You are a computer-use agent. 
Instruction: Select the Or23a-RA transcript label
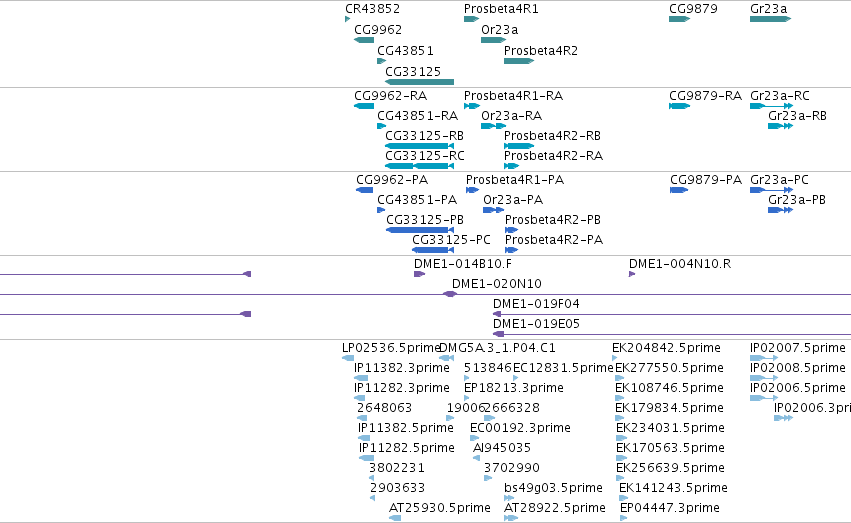click(x=511, y=116)
